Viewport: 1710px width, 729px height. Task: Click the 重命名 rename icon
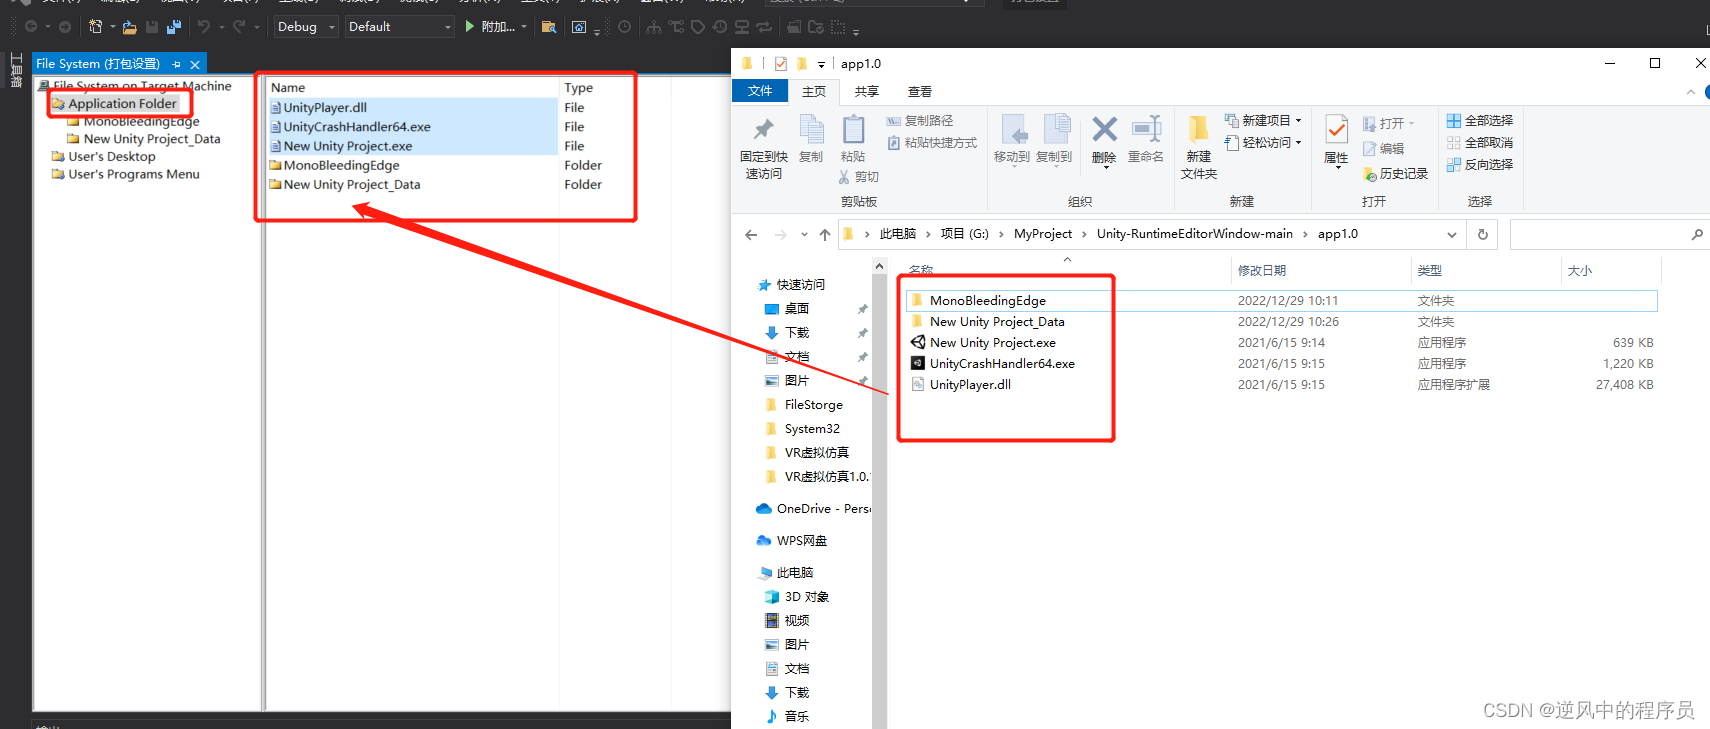point(1146,129)
